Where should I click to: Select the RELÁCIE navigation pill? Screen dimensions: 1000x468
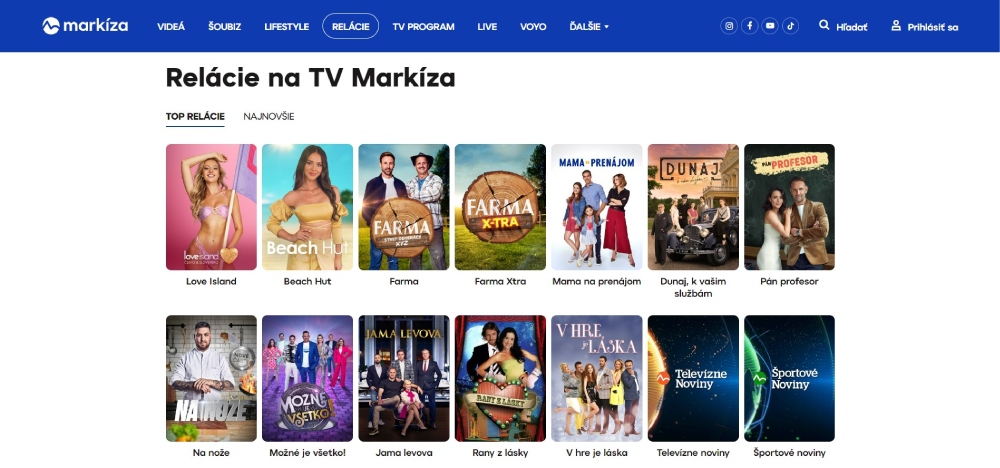pyautogui.click(x=351, y=26)
